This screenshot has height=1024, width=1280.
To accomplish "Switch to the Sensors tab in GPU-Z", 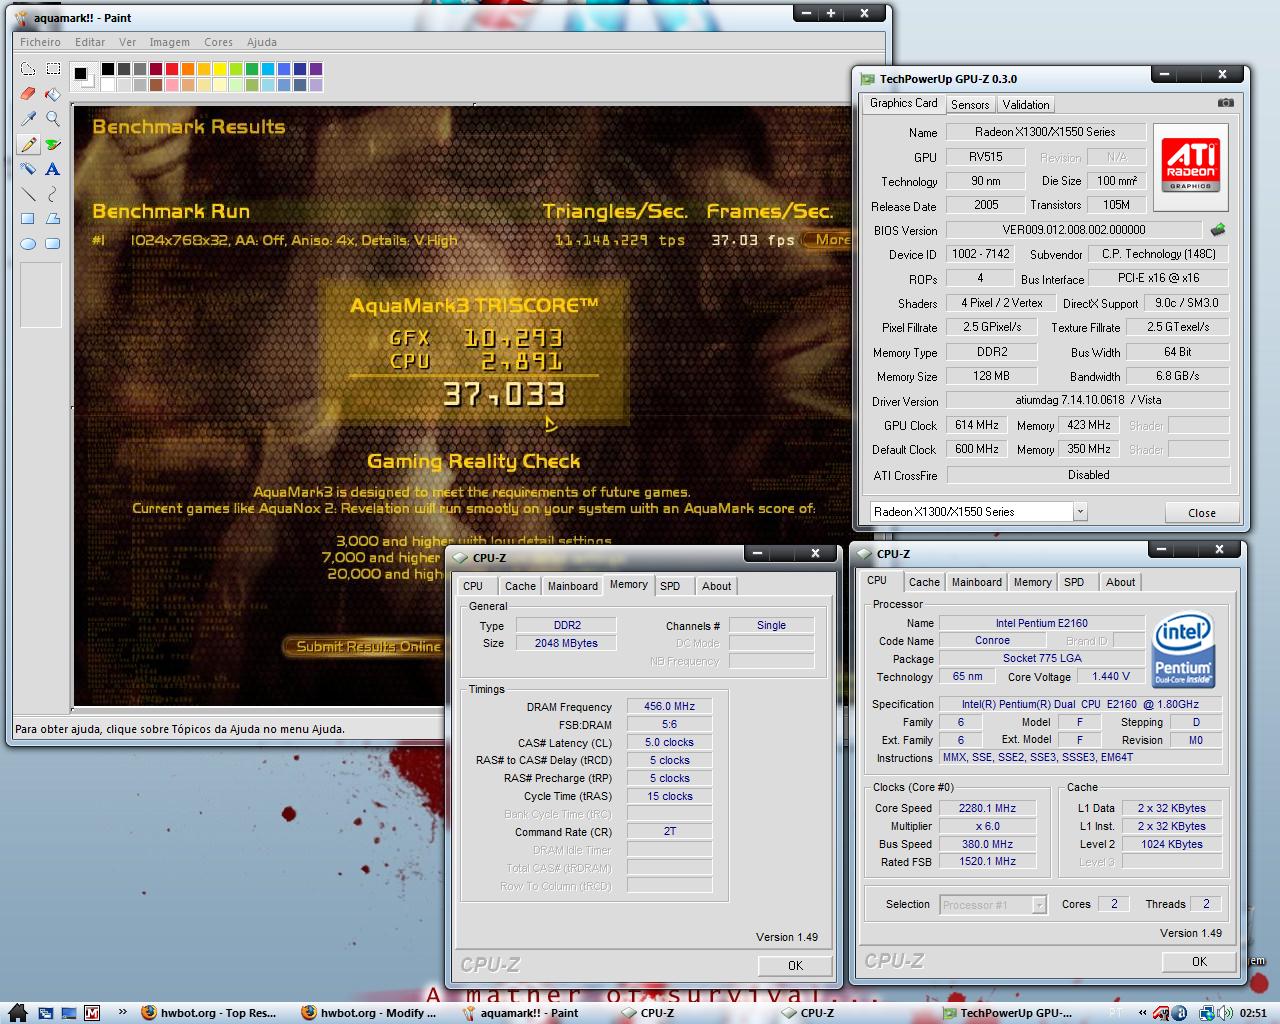I will pos(970,105).
